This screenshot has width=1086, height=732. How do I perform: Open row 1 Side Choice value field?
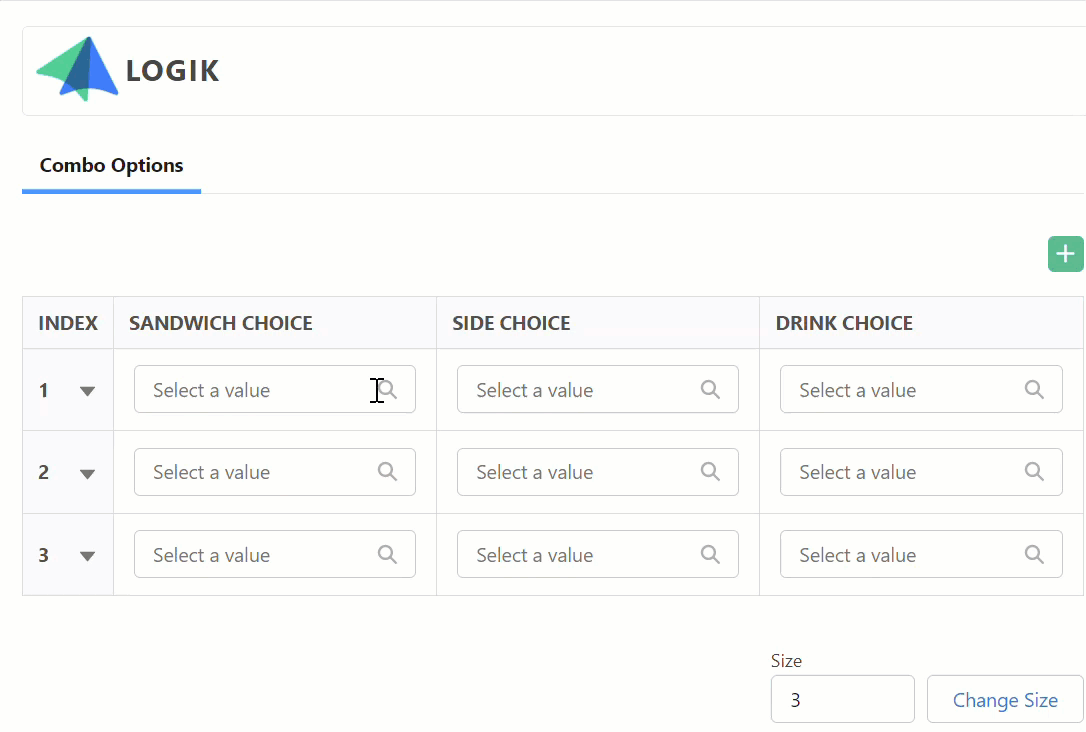(x=598, y=389)
